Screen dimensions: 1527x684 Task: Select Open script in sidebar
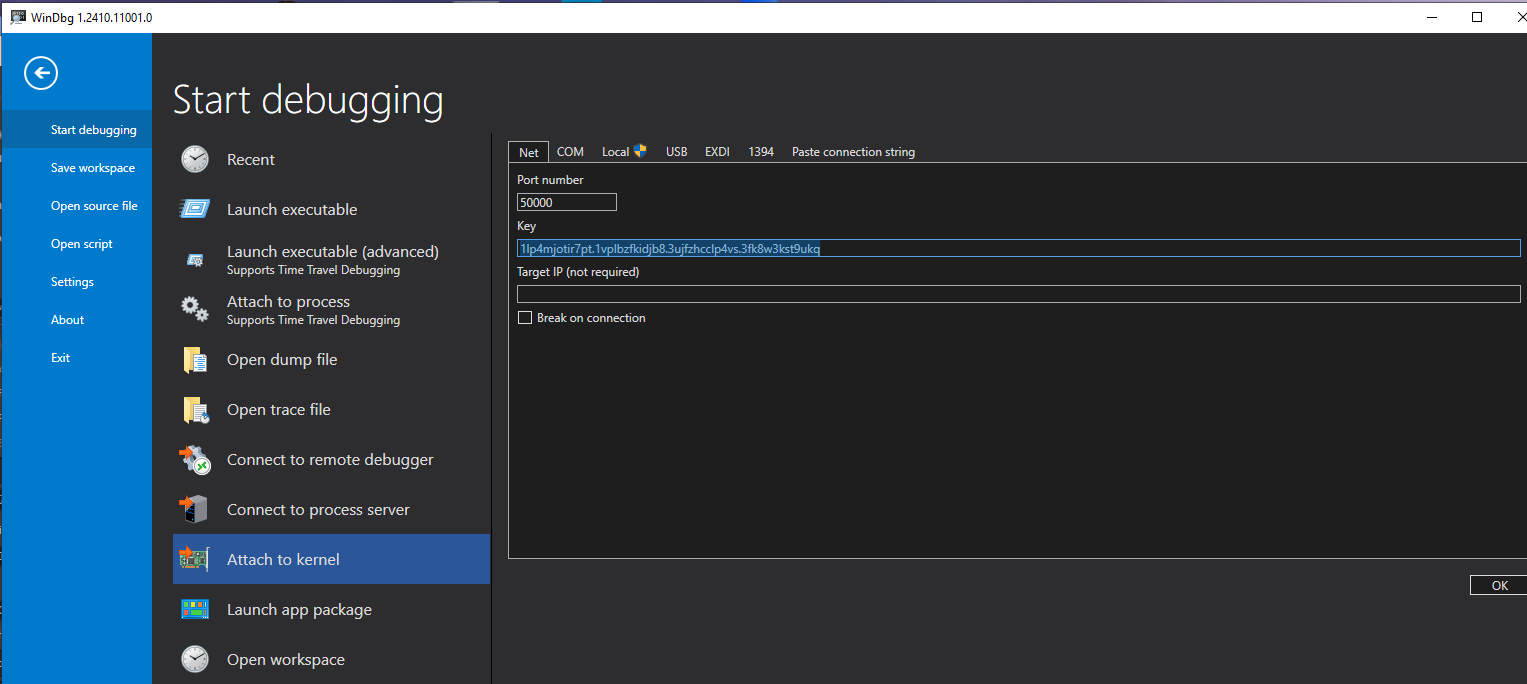(x=77, y=244)
